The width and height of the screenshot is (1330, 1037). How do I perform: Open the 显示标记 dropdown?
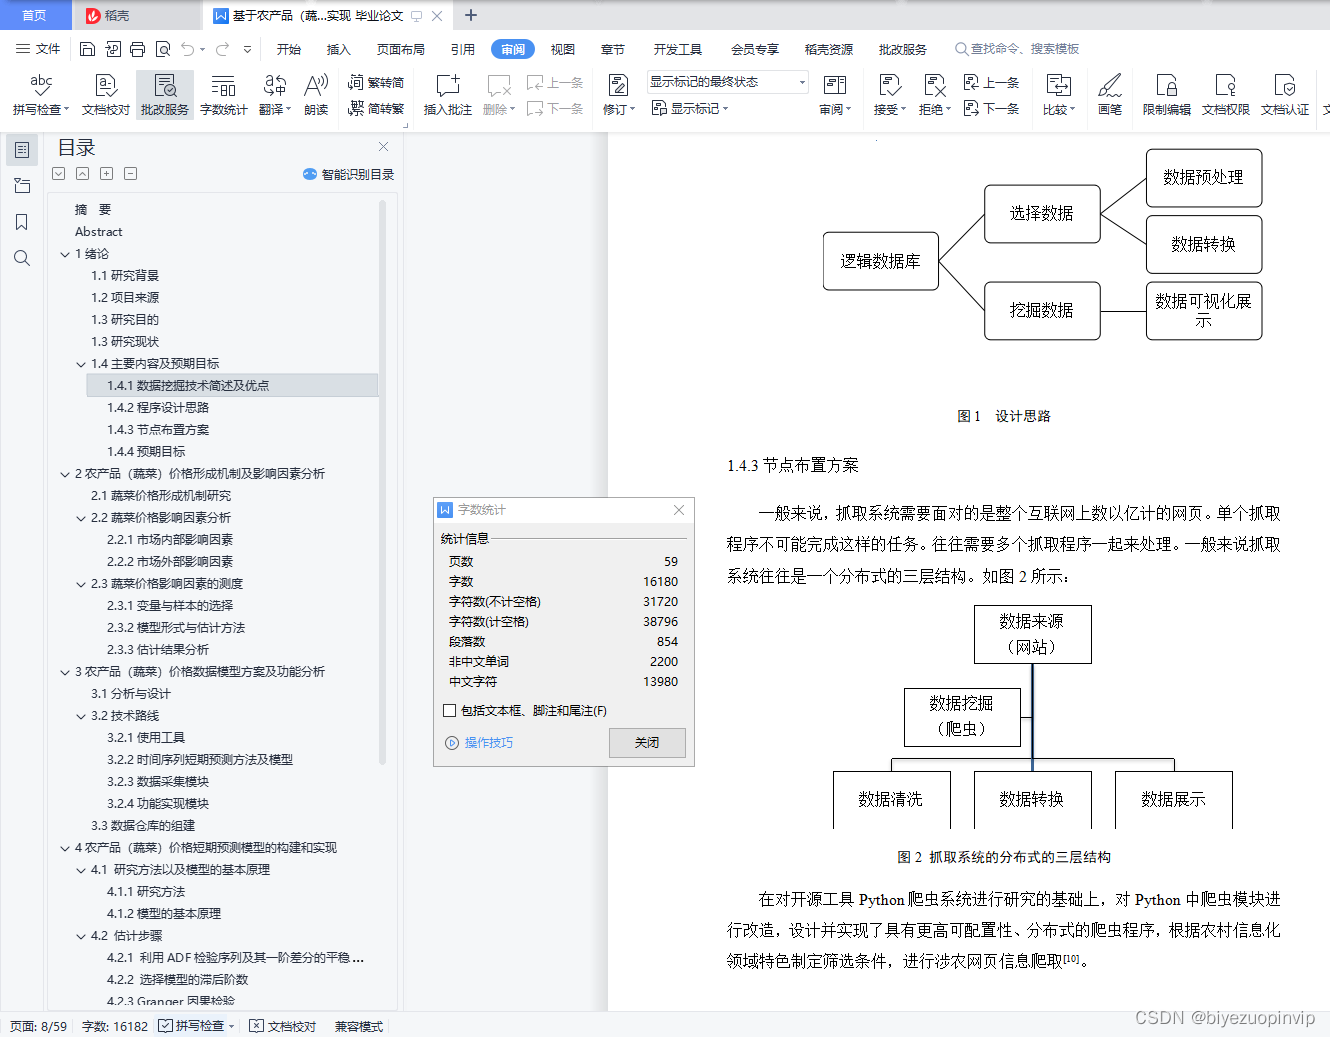(x=690, y=108)
